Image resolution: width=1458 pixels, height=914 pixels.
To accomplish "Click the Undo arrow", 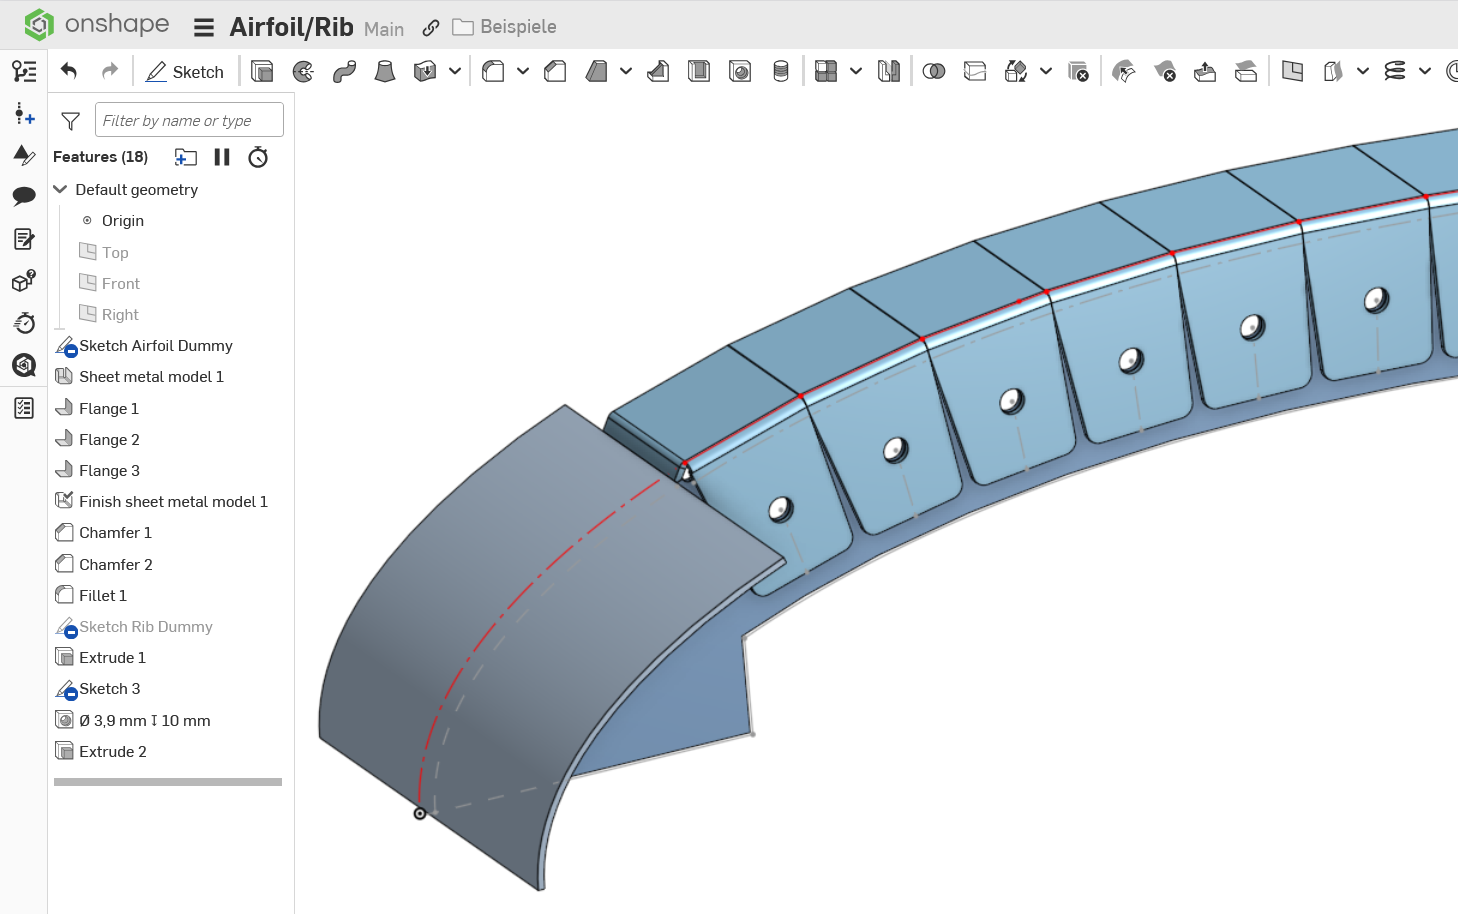I will point(69,71).
